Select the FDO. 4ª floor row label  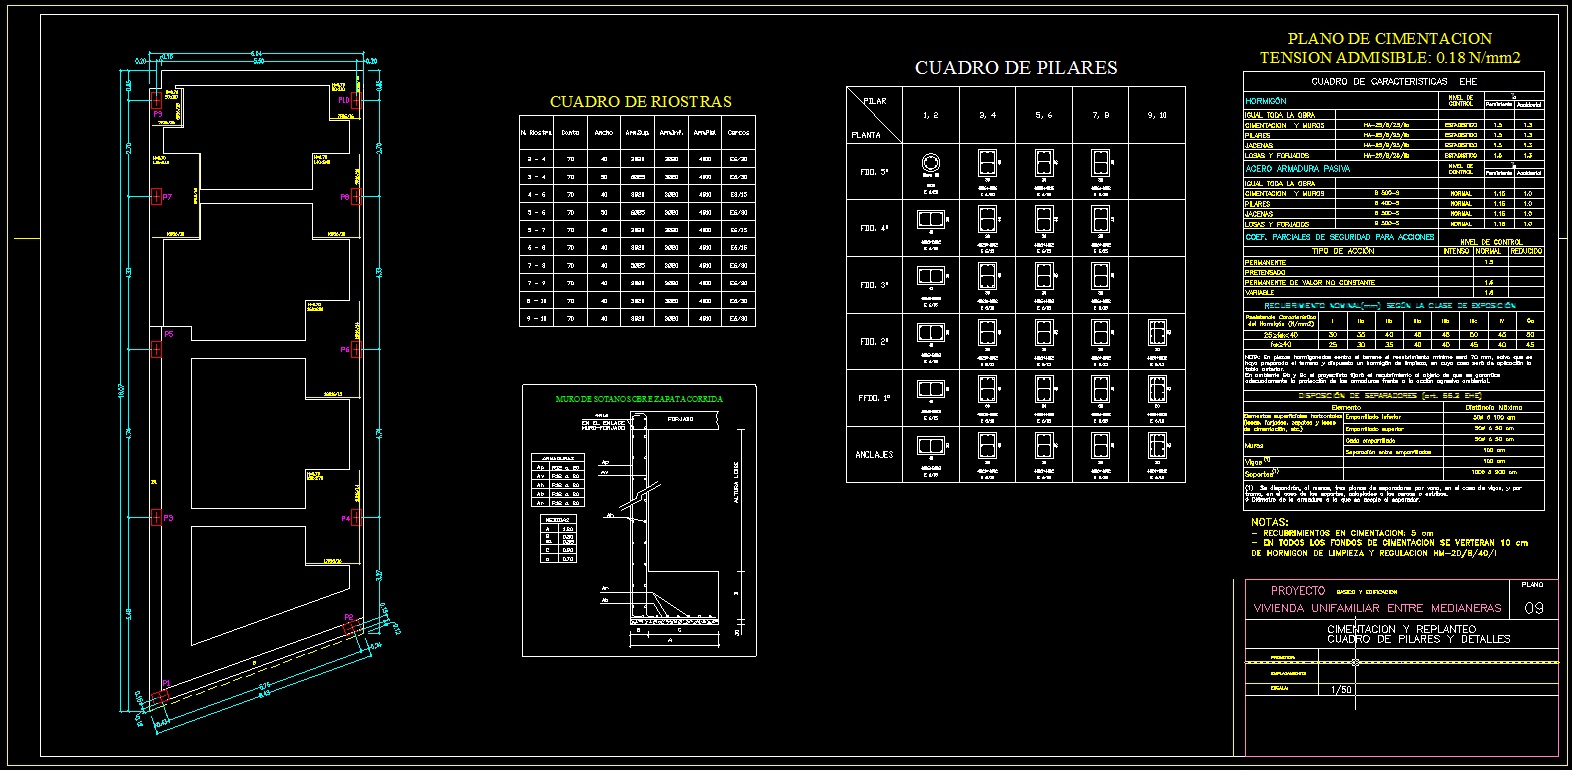(874, 228)
